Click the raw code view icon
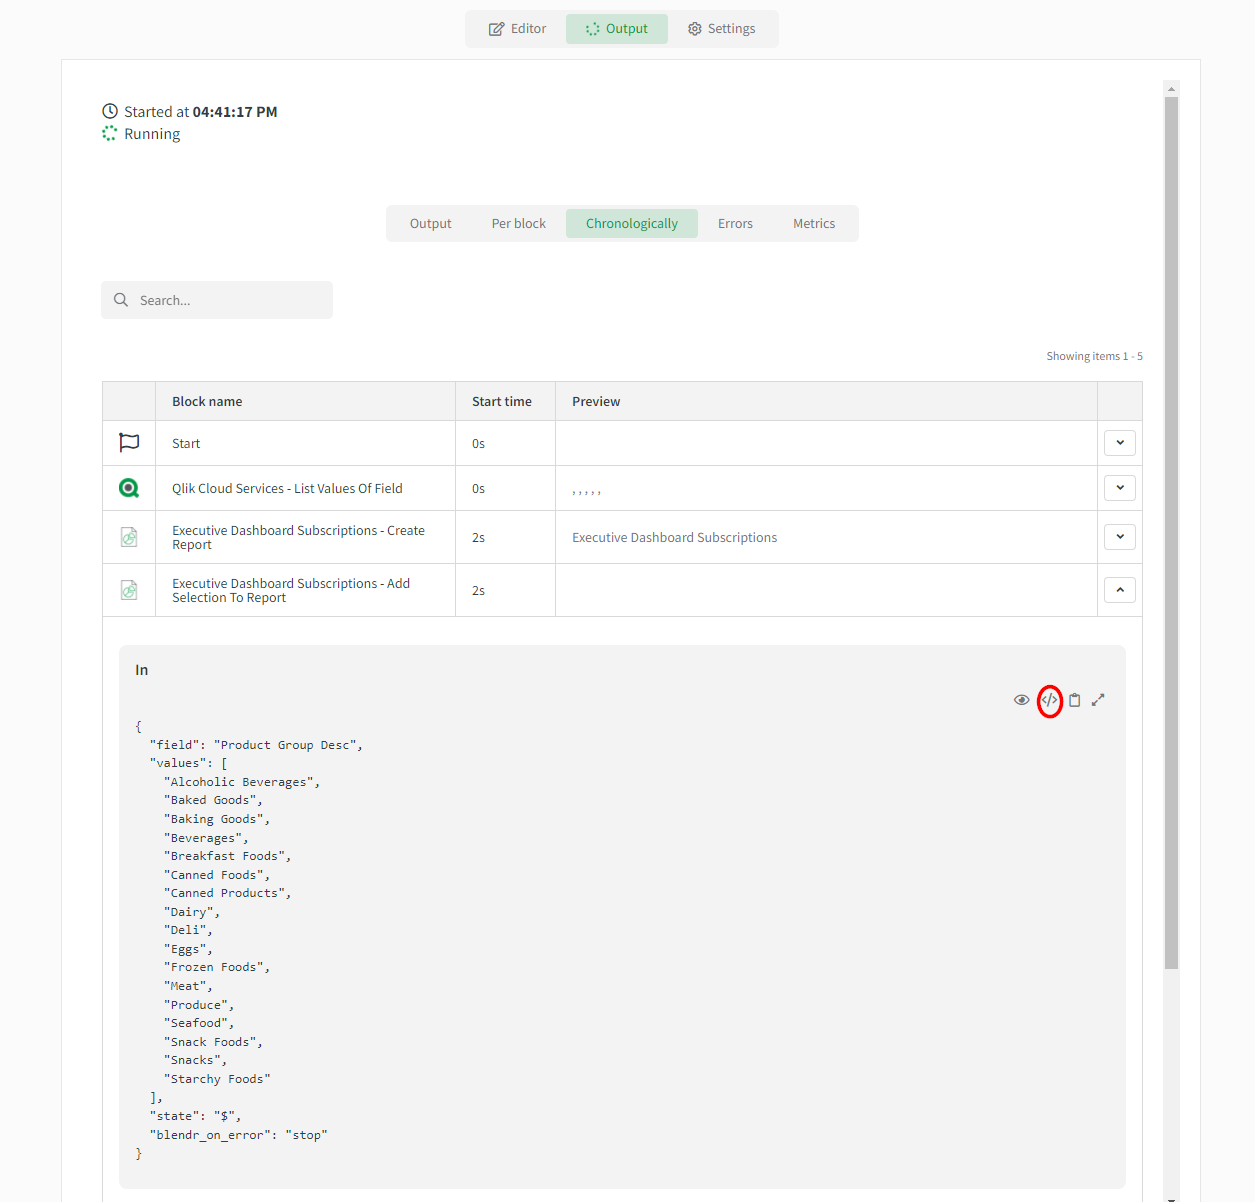Screen dimensions: 1255x1202 click(x=1049, y=700)
